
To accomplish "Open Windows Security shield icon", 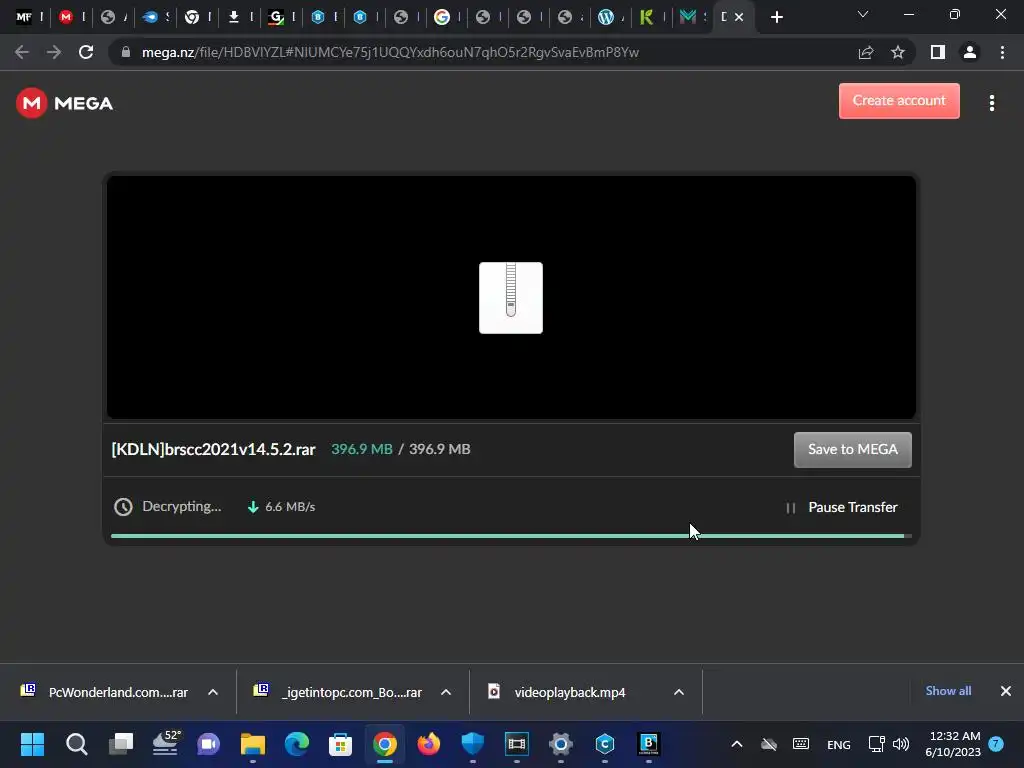I will coord(472,744).
